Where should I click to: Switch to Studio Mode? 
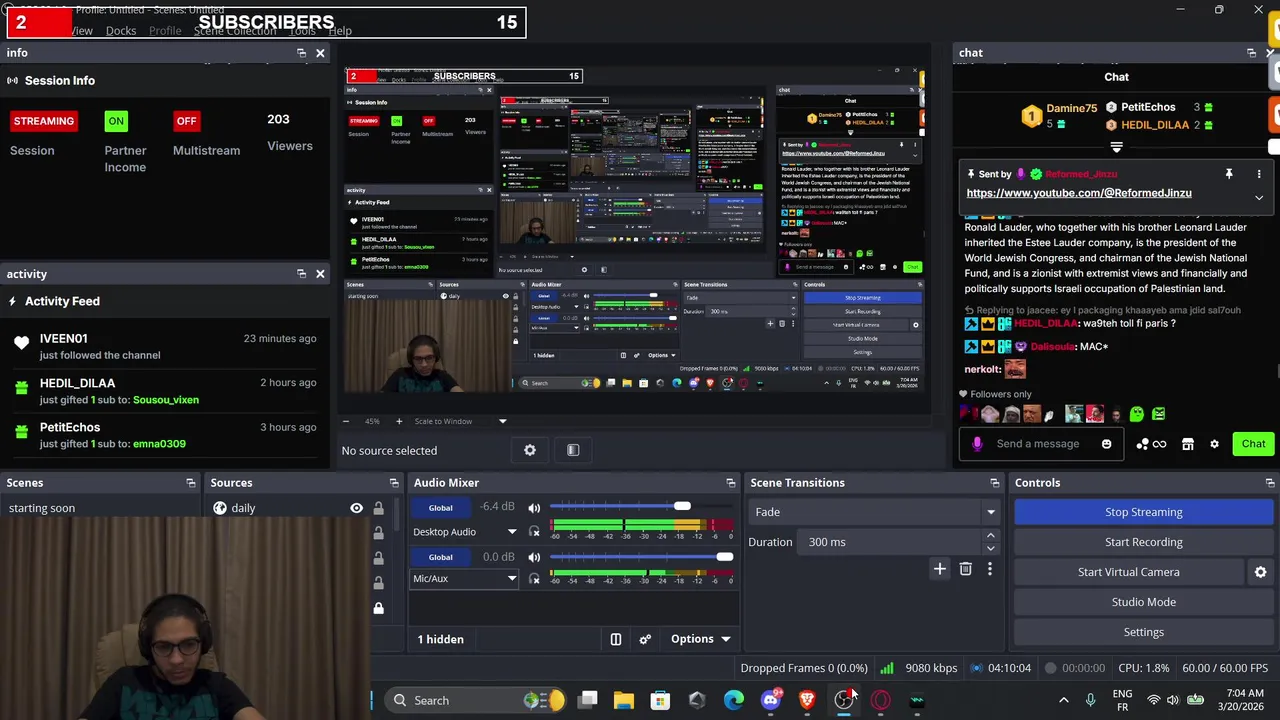pyautogui.click(x=1143, y=602)
